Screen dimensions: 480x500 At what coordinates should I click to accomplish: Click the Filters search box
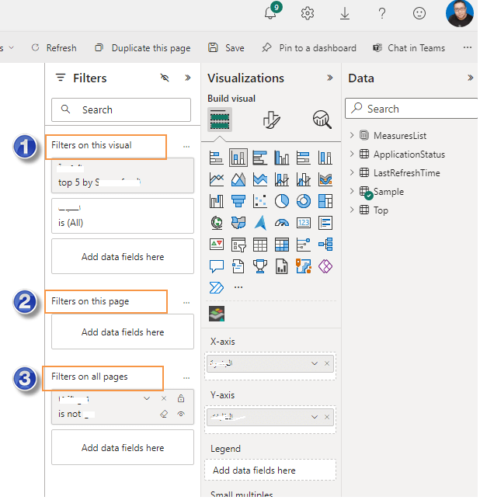pyautogui.click(x=121, y=110)
